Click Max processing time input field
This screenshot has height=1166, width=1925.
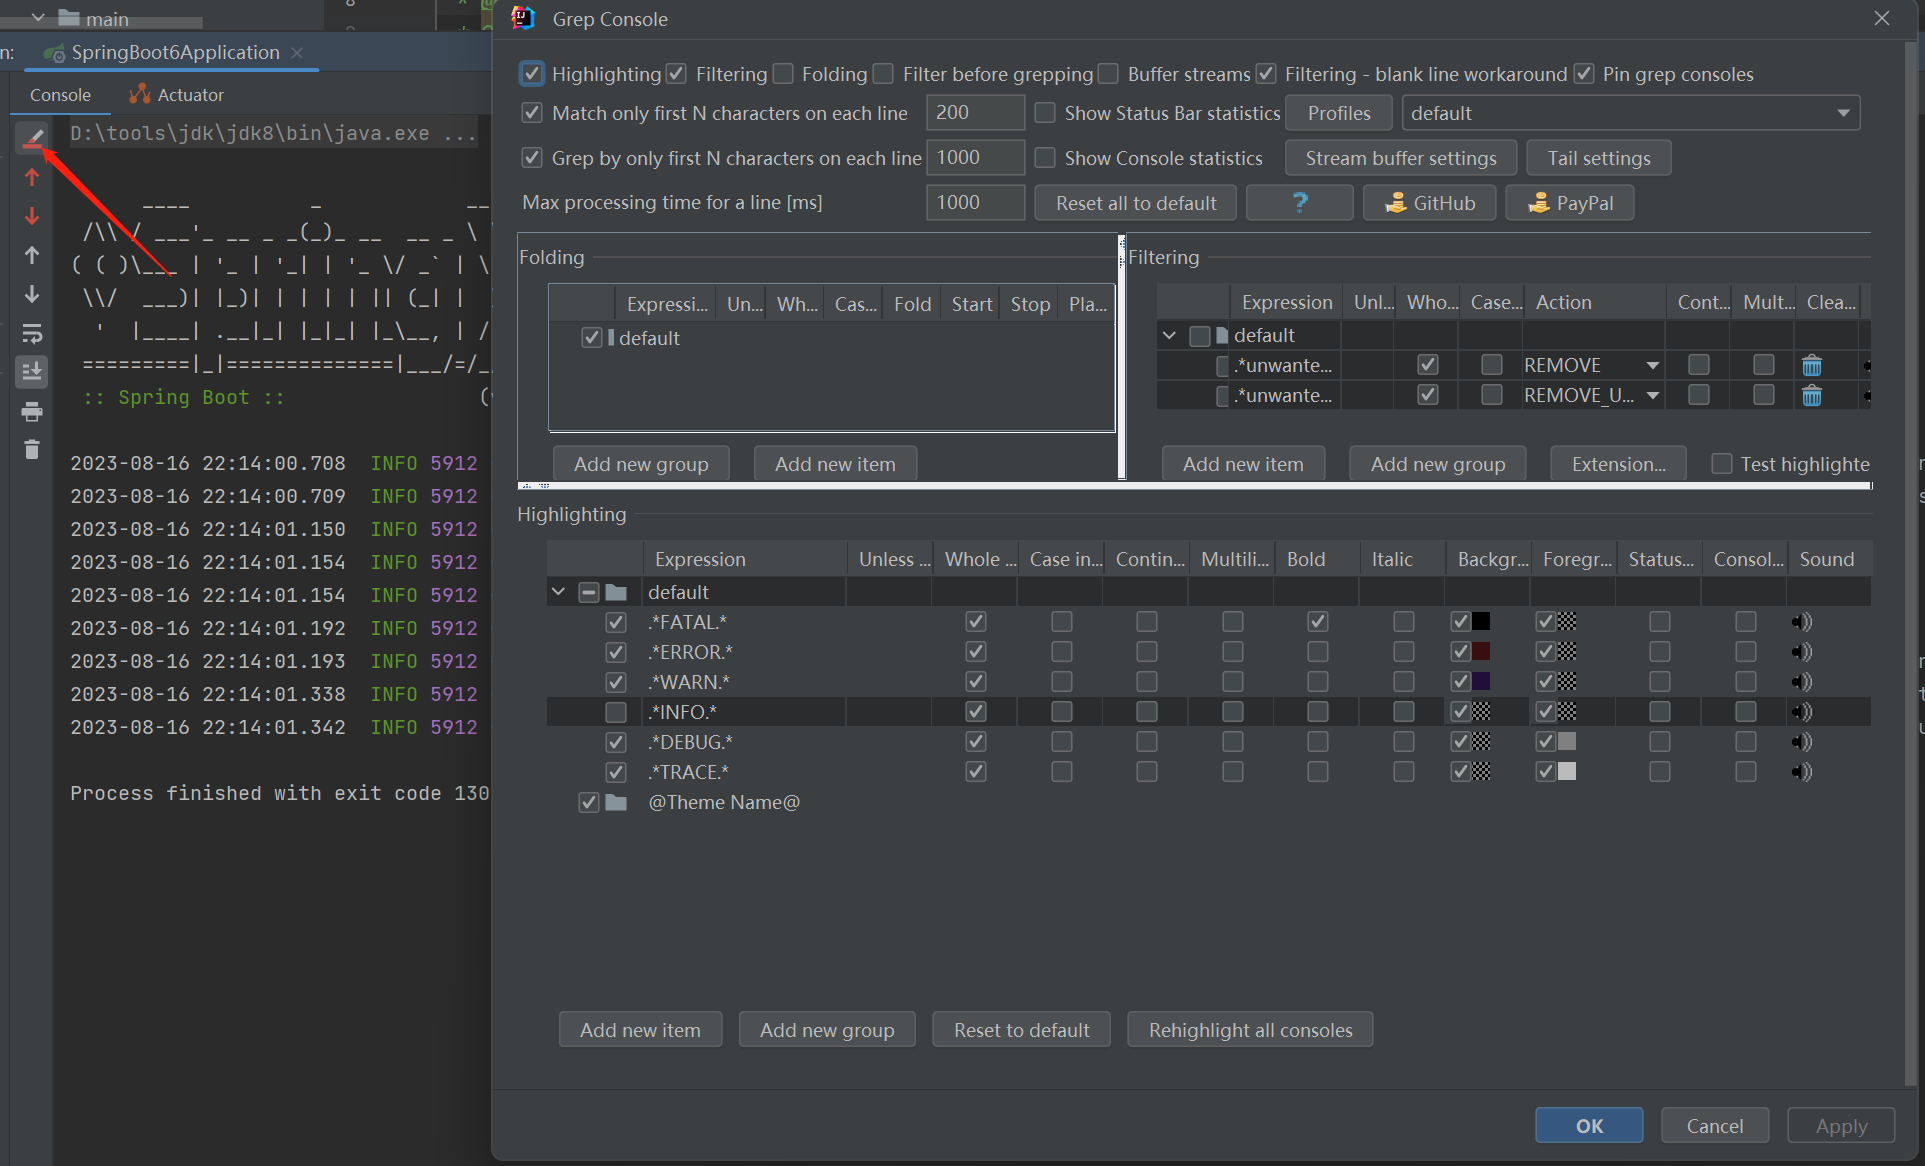[974, 203]
